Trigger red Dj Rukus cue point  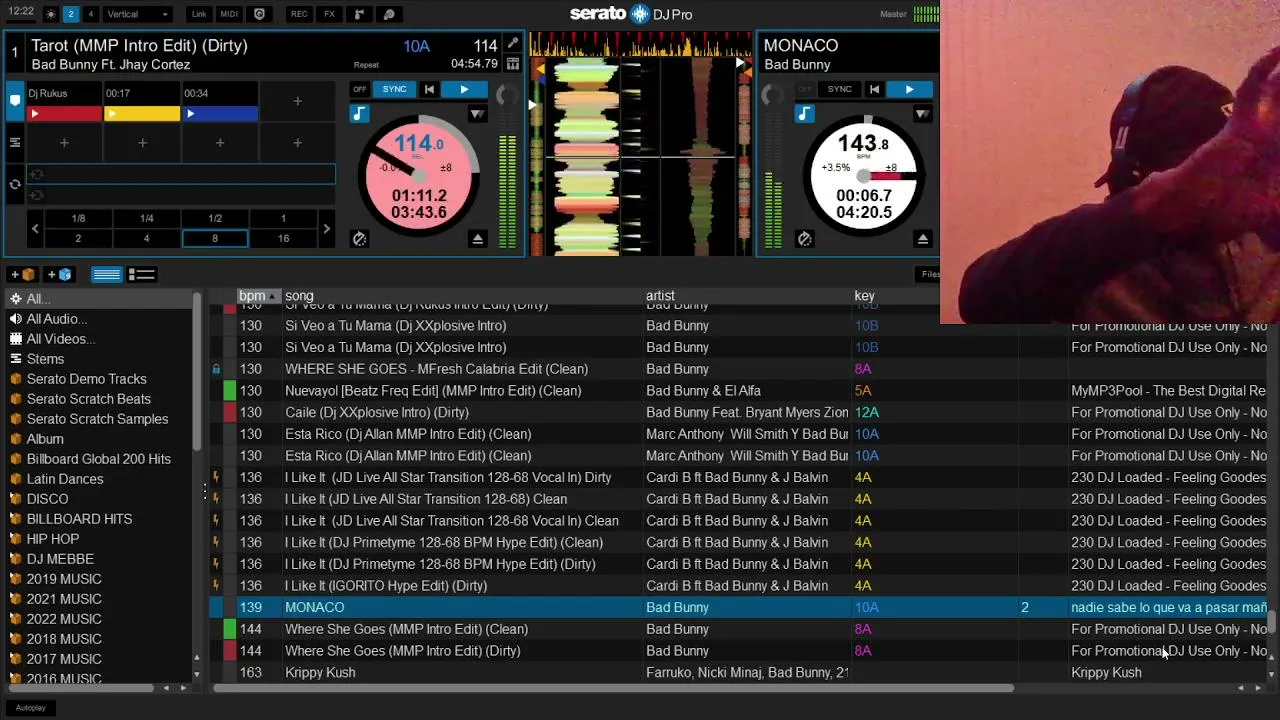64,114
